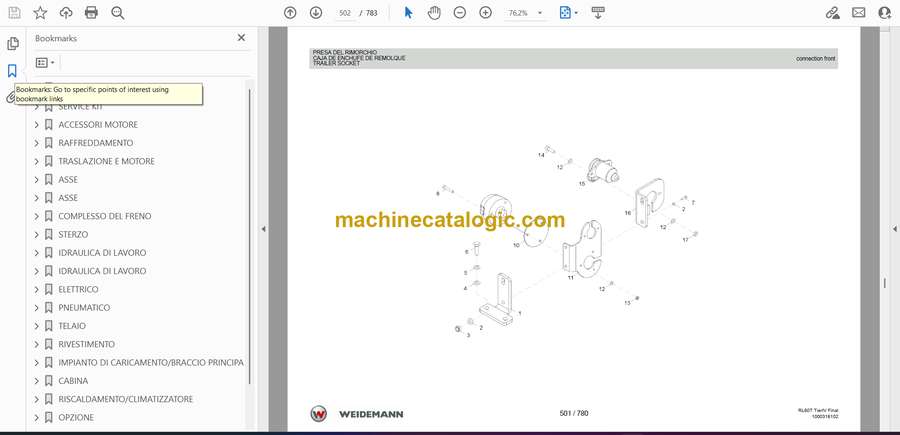
Task: Open the bookmarks options dropdown menu
Action: point(45,62)
